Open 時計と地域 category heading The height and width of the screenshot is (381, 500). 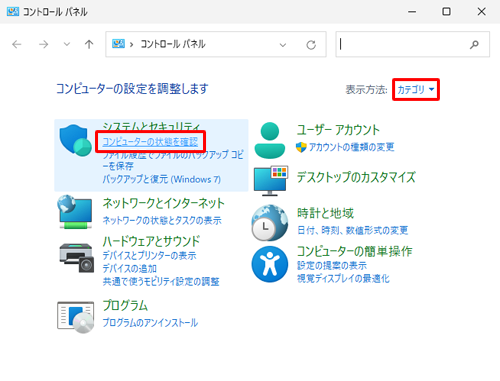325,213
